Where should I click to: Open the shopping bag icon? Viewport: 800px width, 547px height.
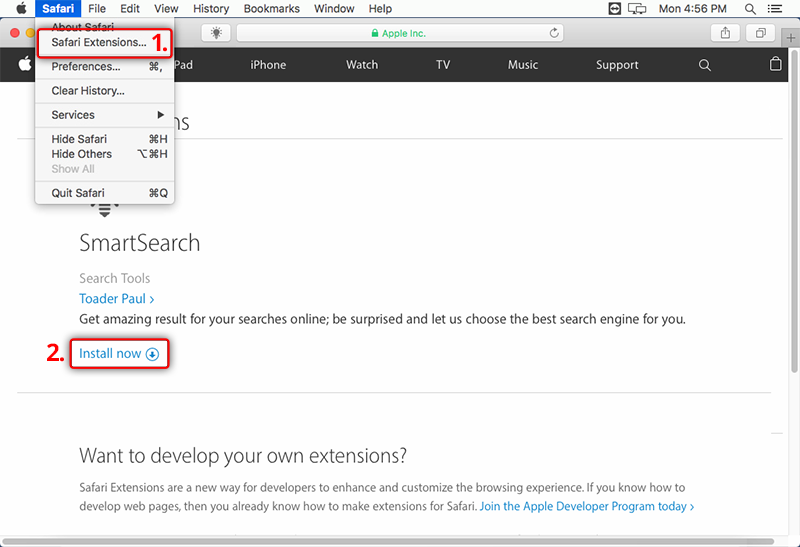pyautogui.click(x=775, y=64)
